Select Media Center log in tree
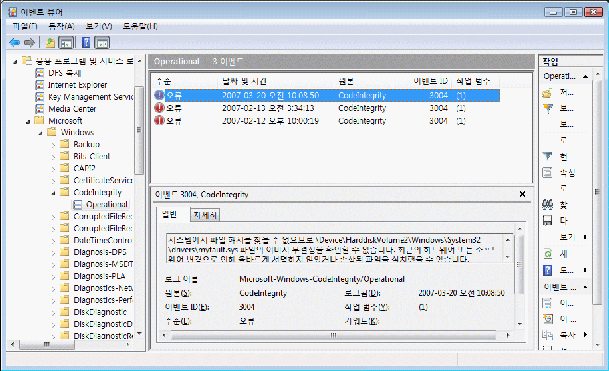This screenshot has width=609, height=371. [x=72, y=109]
